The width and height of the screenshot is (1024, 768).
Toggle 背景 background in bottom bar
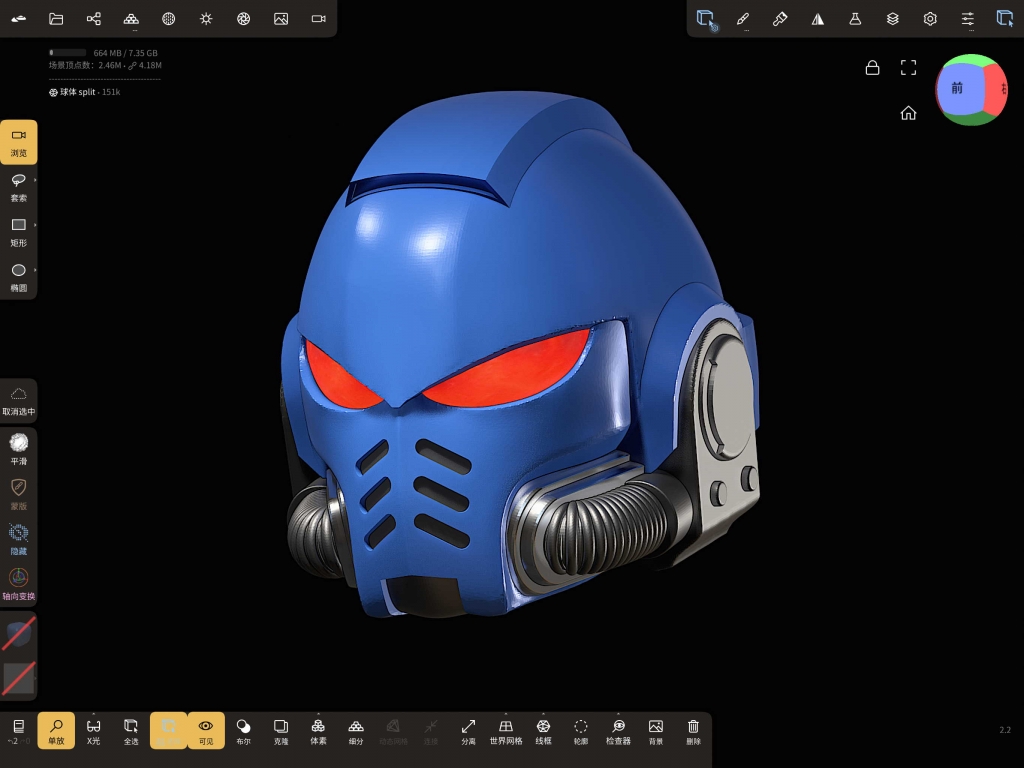[656, 731]
